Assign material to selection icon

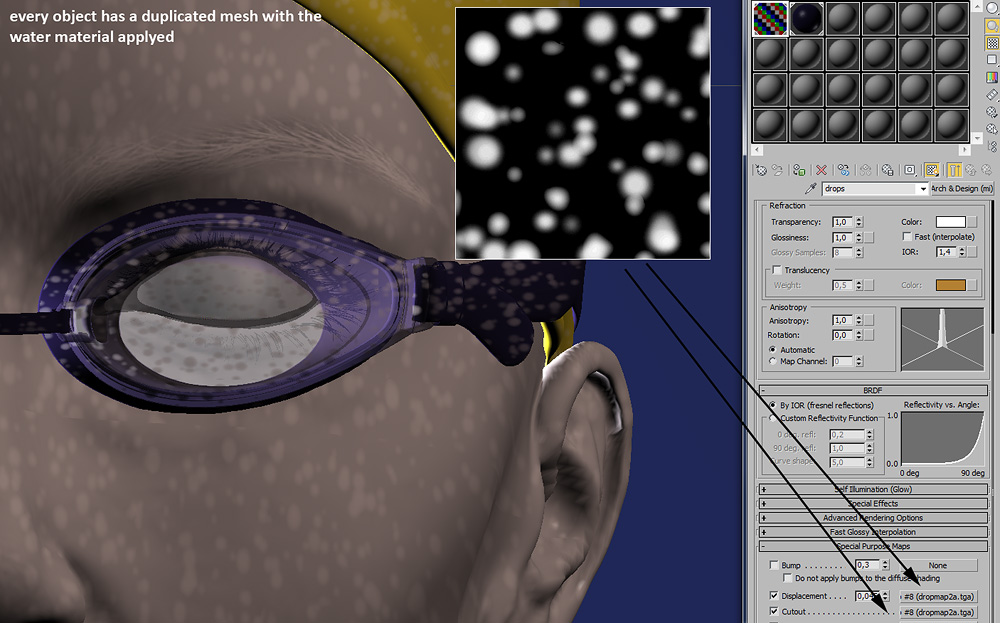799,170
